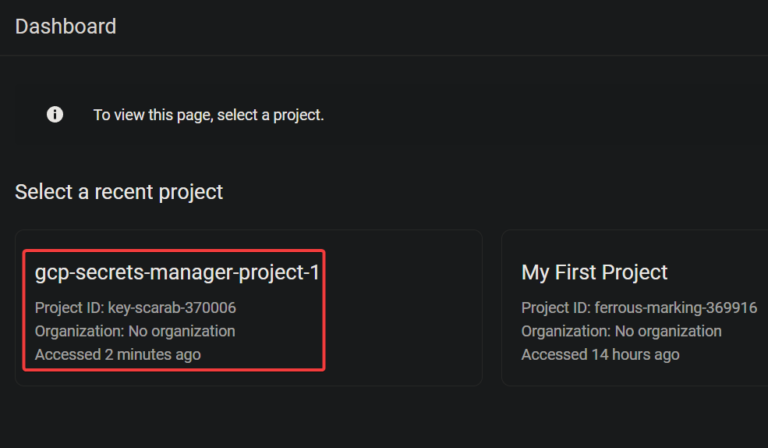Click the word 'Accessed' in the first project card

click(x=67, y=354)
